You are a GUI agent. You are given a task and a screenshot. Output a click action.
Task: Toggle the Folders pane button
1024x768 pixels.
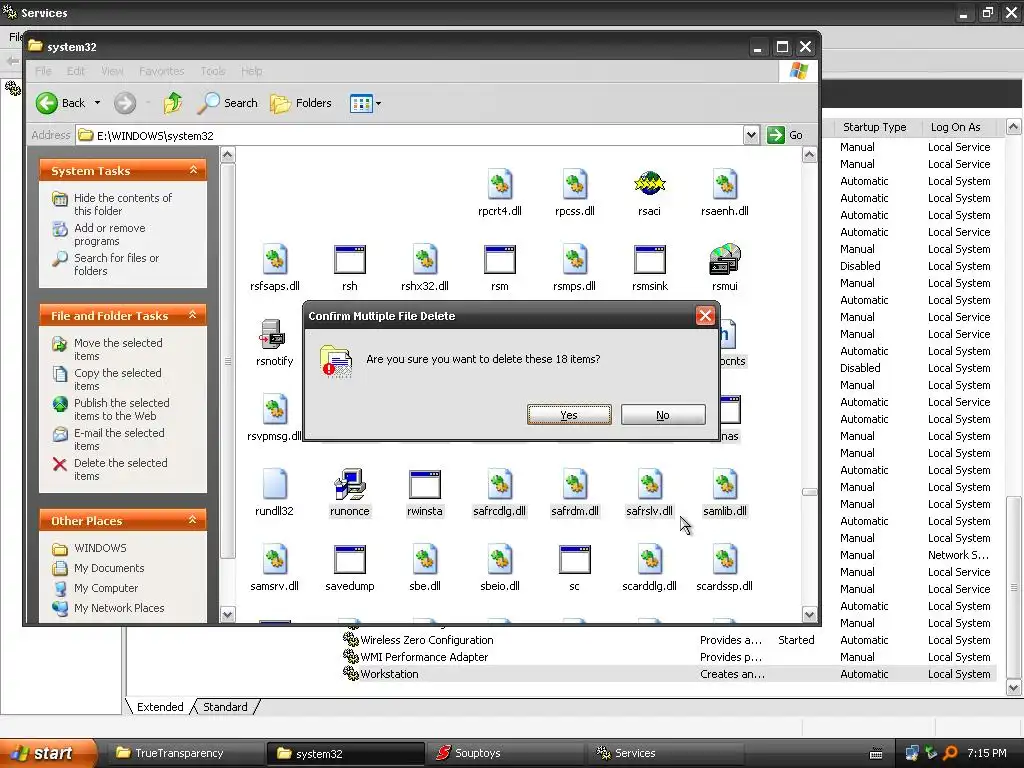coord(301,103)
